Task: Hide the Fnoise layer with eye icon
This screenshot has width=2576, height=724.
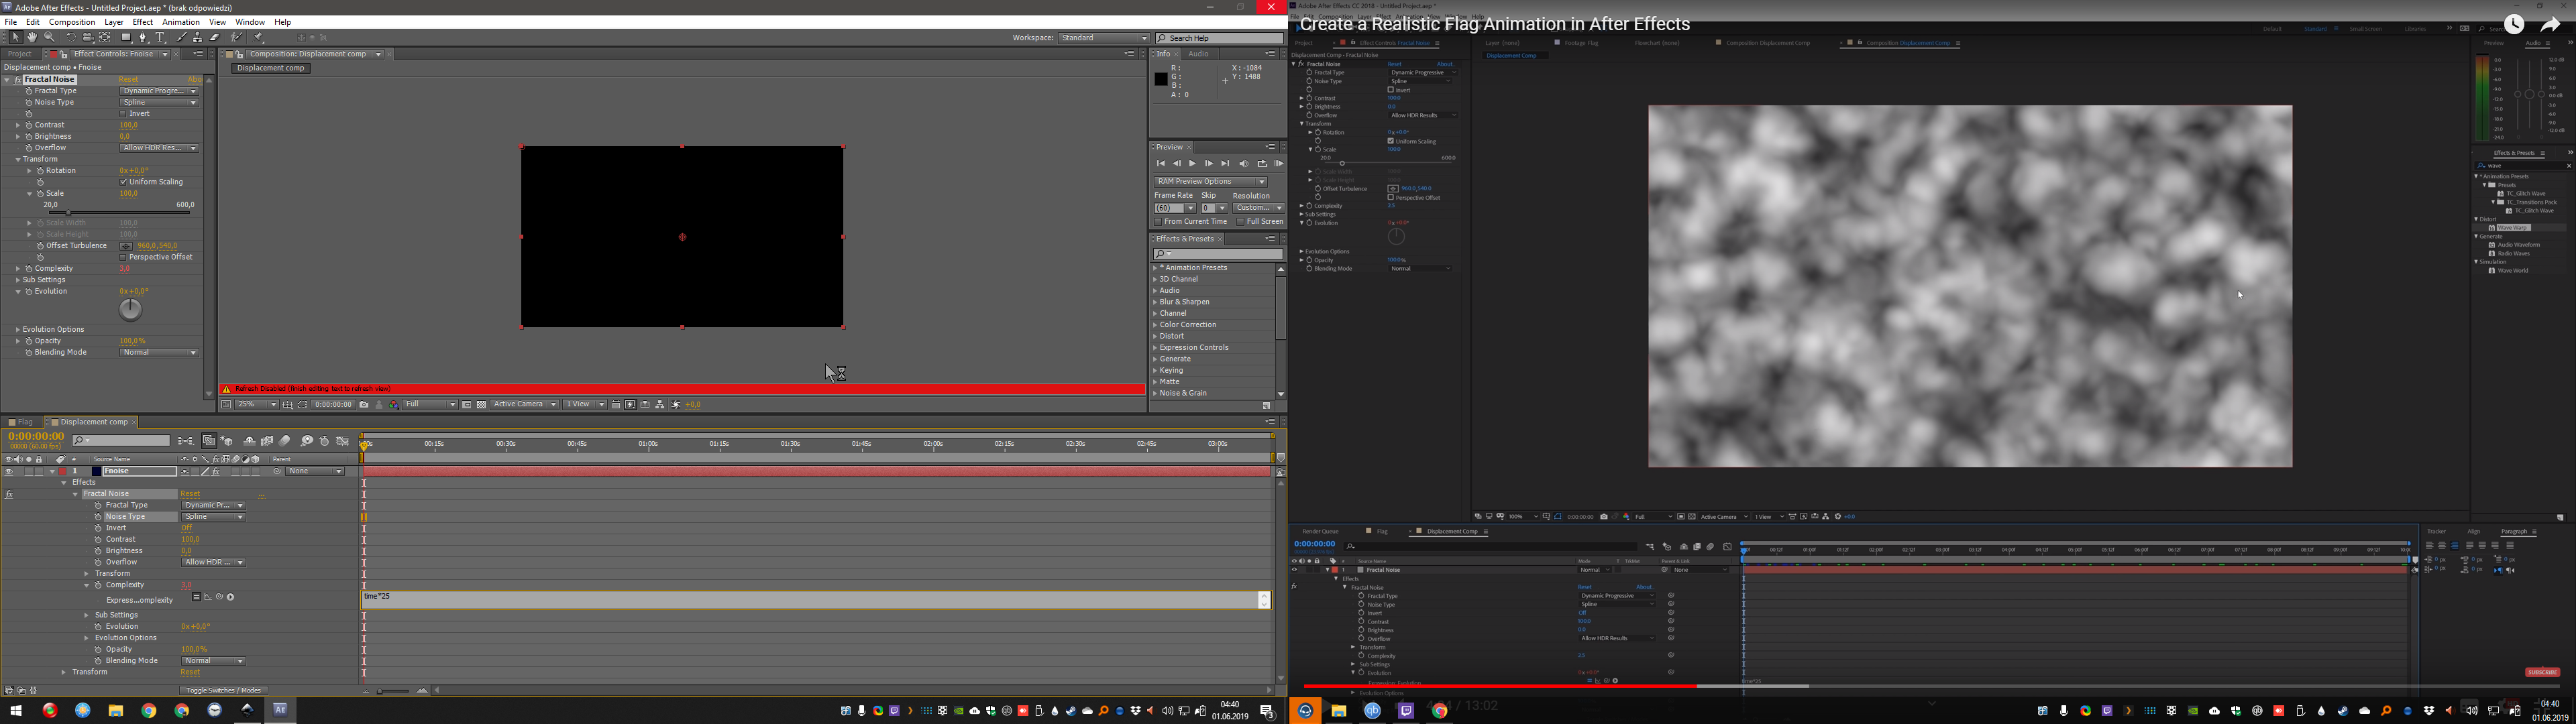Action: (x=8, y=471)
